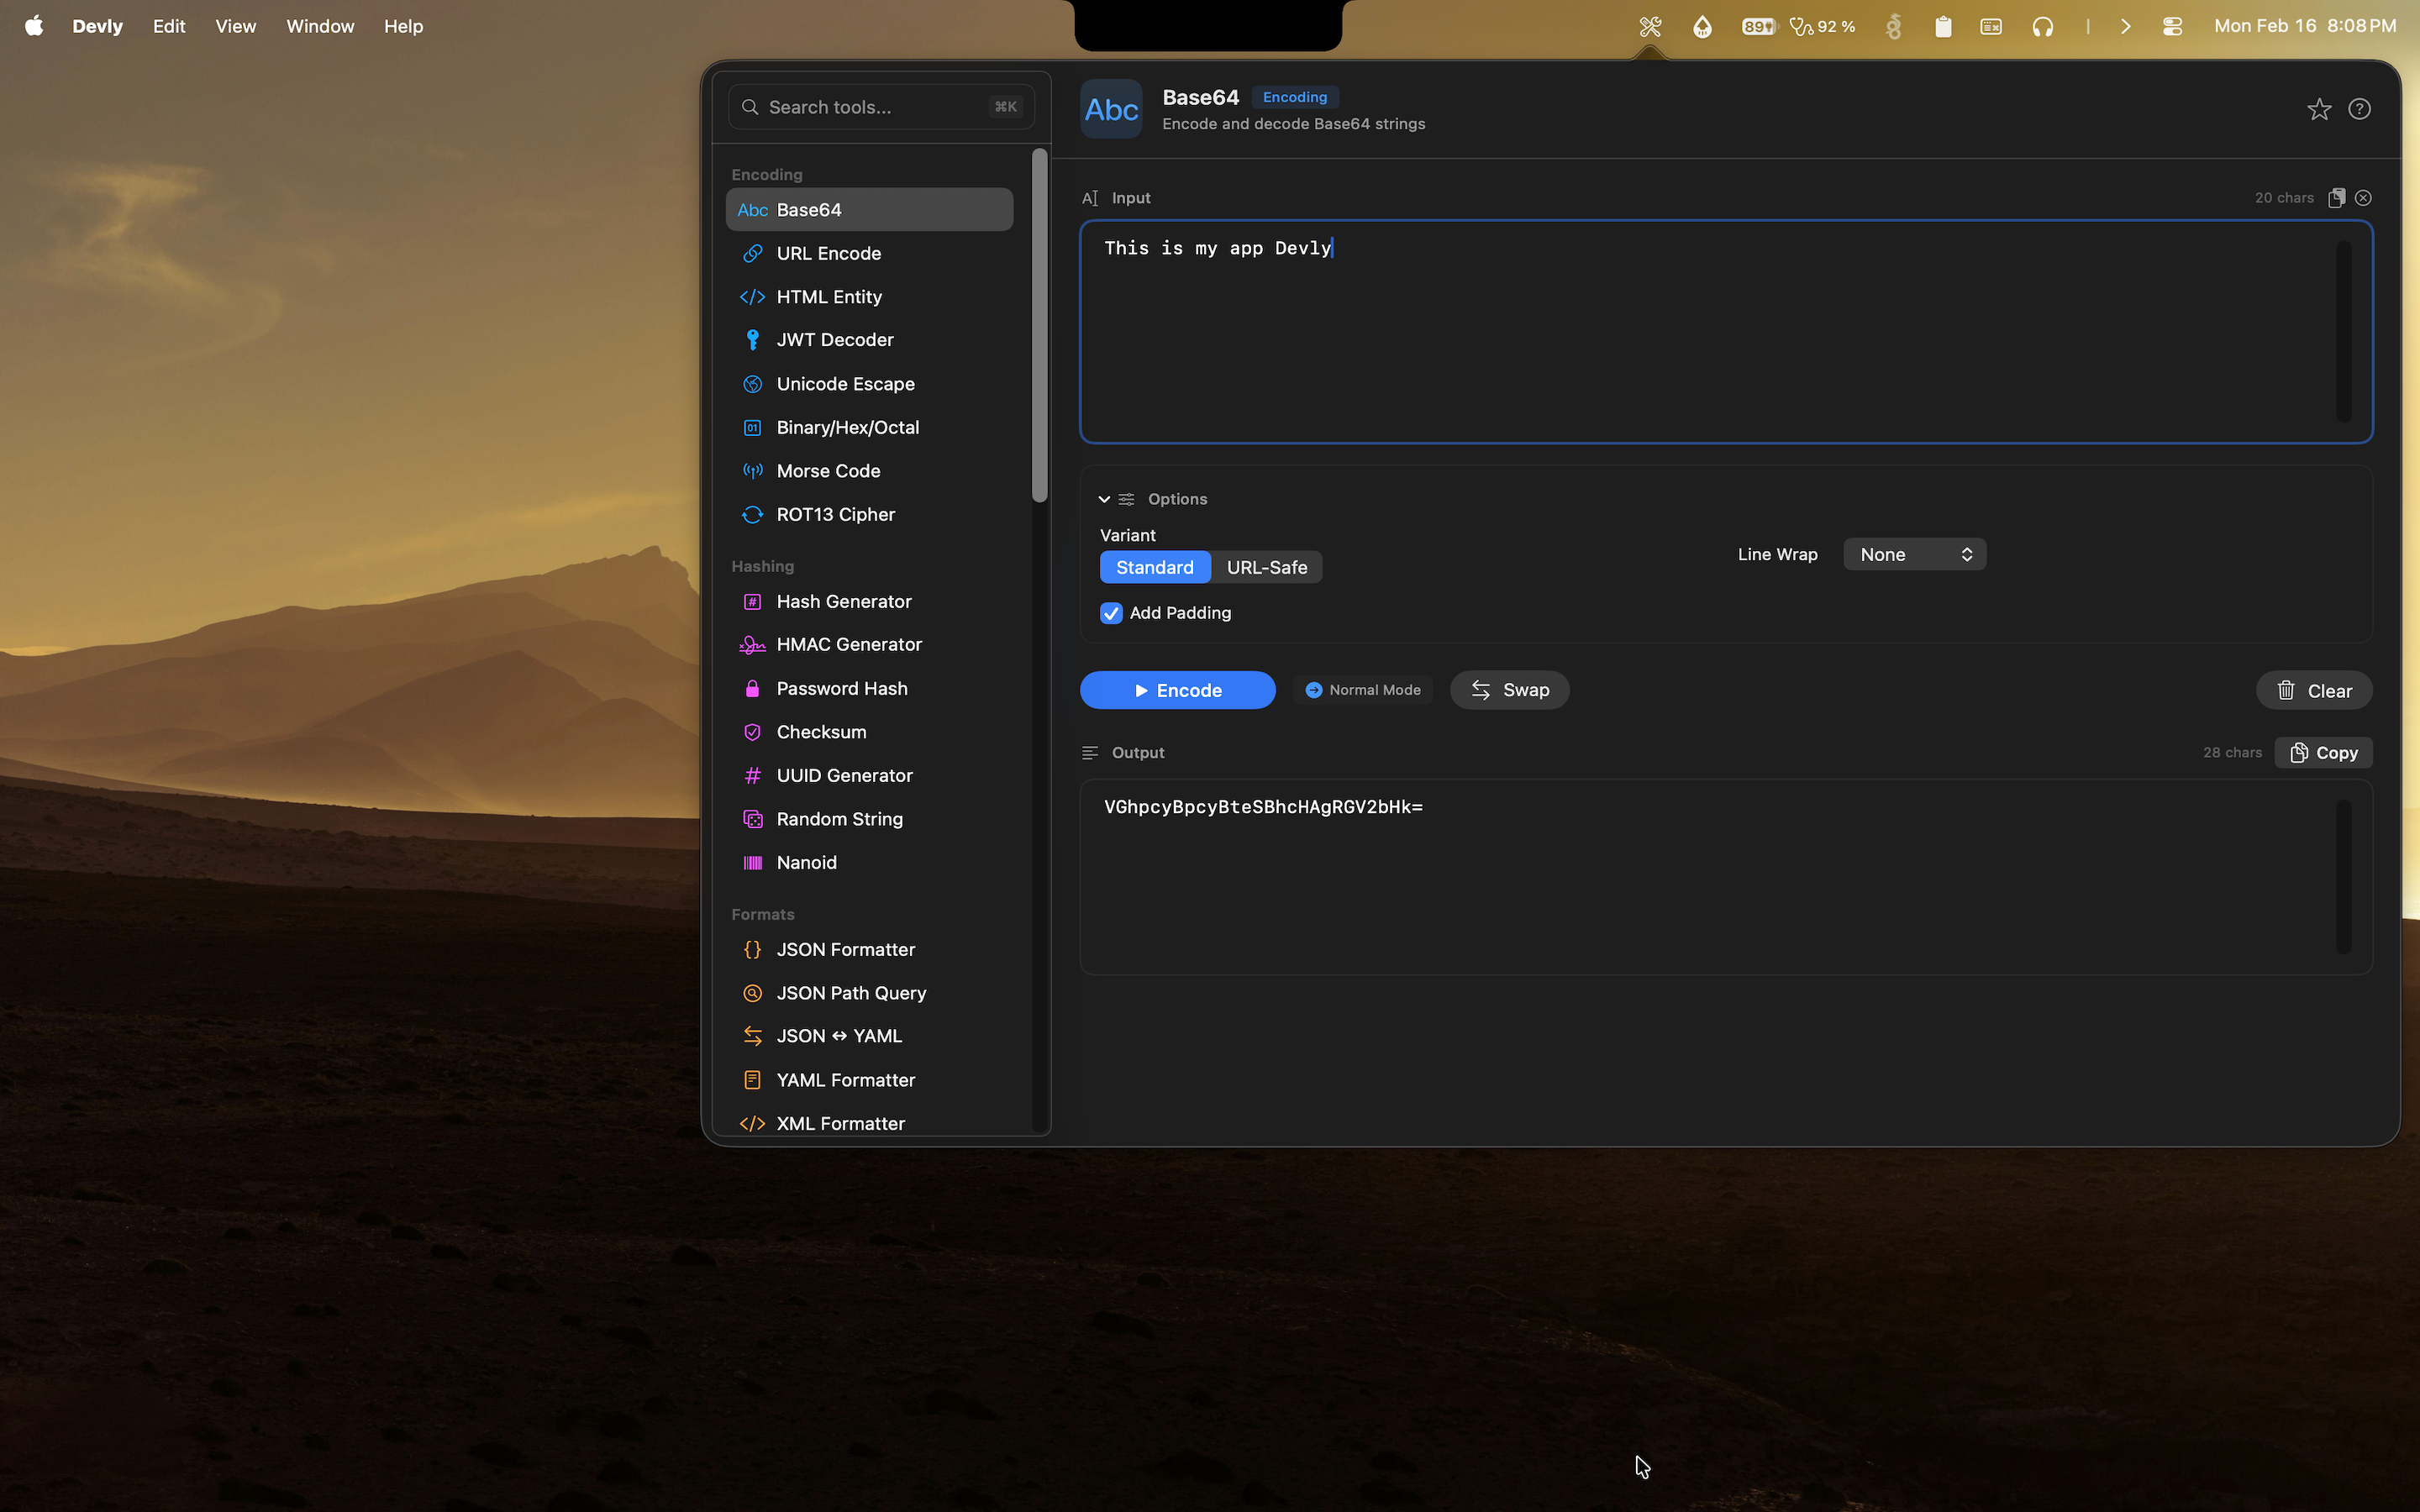Open the Morse Code encoder
The height and width of the screenshot is (1512, 2420).
click(827, 470)
